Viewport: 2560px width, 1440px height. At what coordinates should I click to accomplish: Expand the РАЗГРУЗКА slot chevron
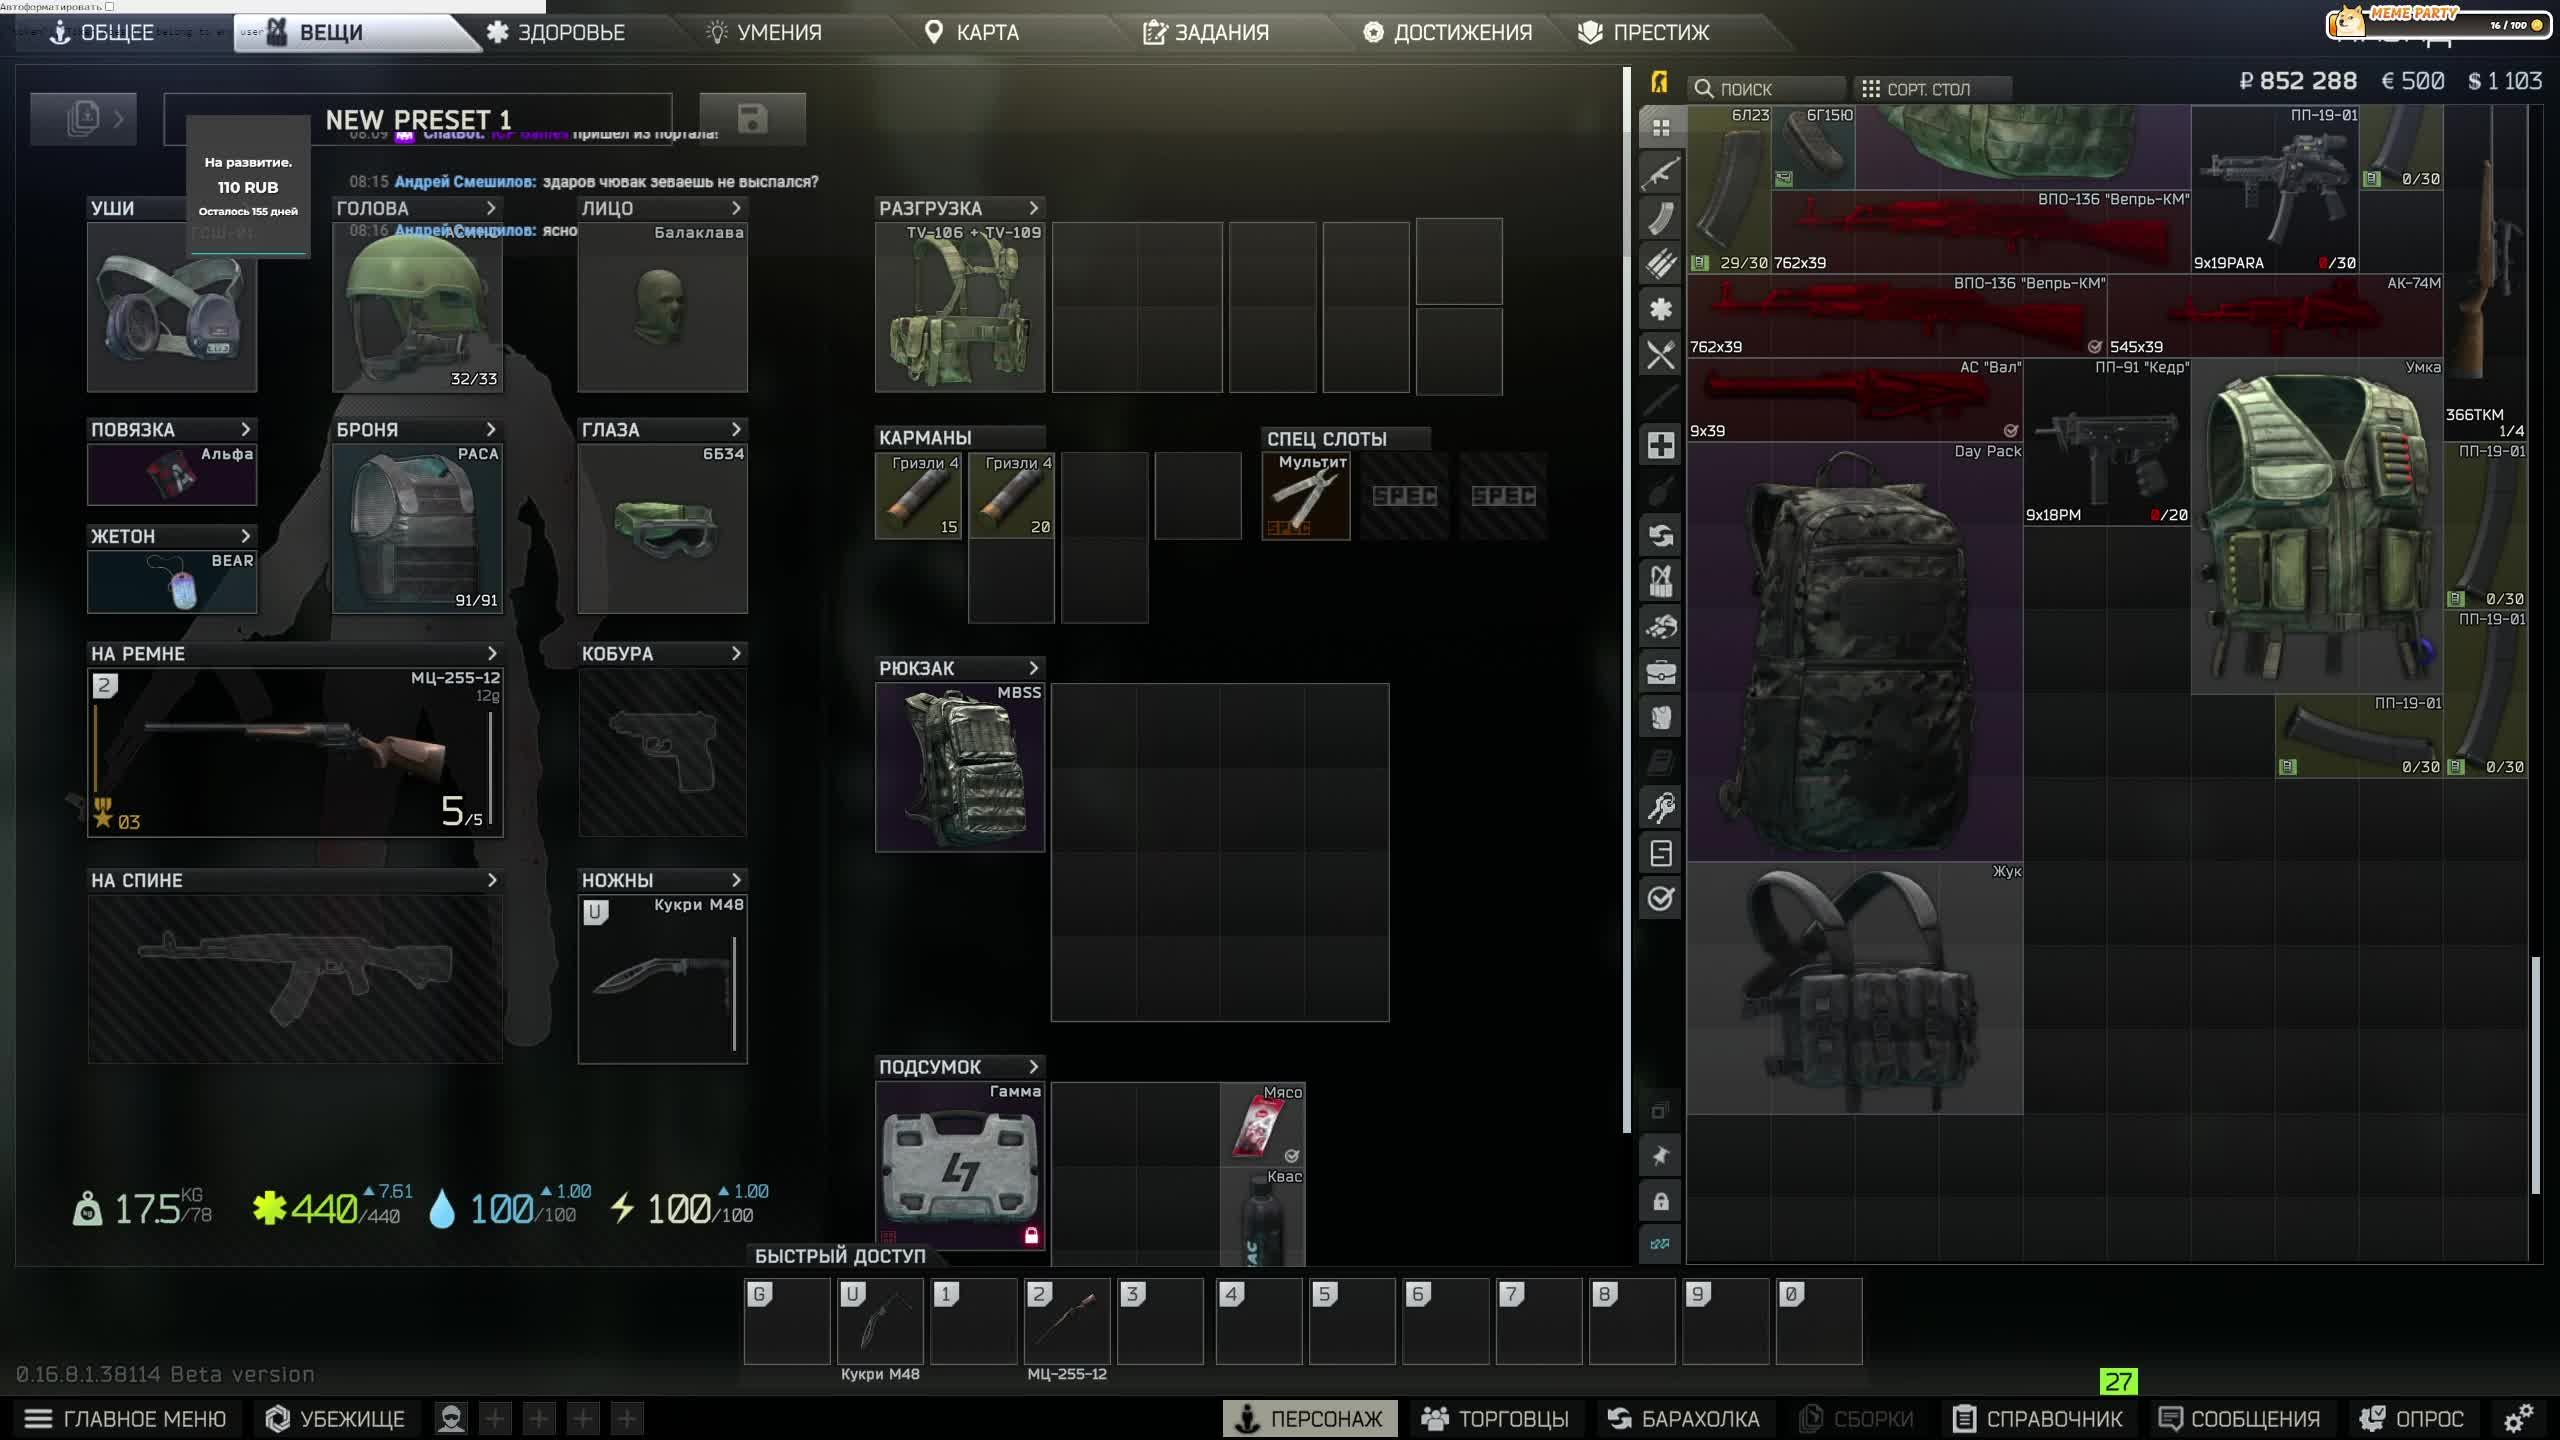coord(1033,208)
